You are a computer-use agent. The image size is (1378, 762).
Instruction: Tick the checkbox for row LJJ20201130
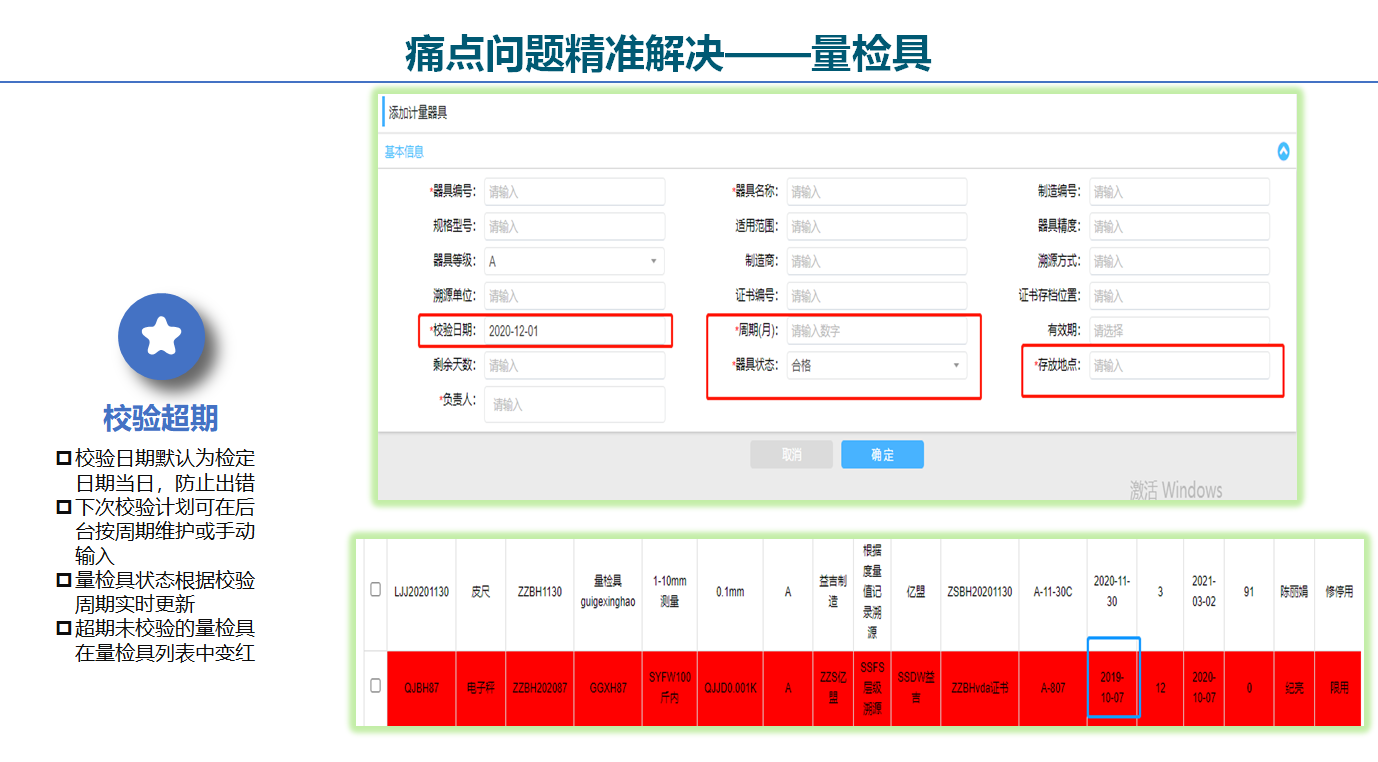pyautogui.click(x=376, y=590)
